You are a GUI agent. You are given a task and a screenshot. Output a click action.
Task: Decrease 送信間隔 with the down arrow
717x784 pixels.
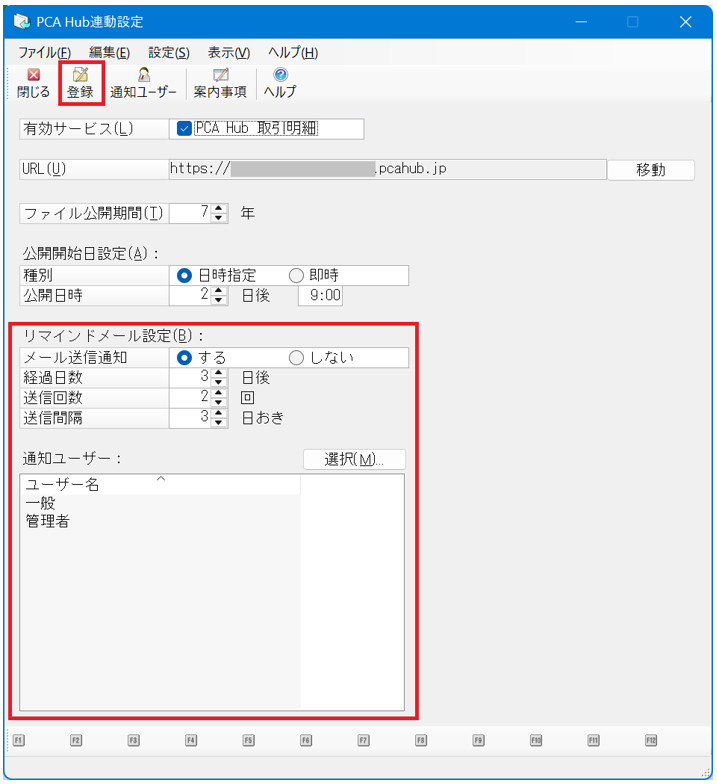click(x=218, y=422)
